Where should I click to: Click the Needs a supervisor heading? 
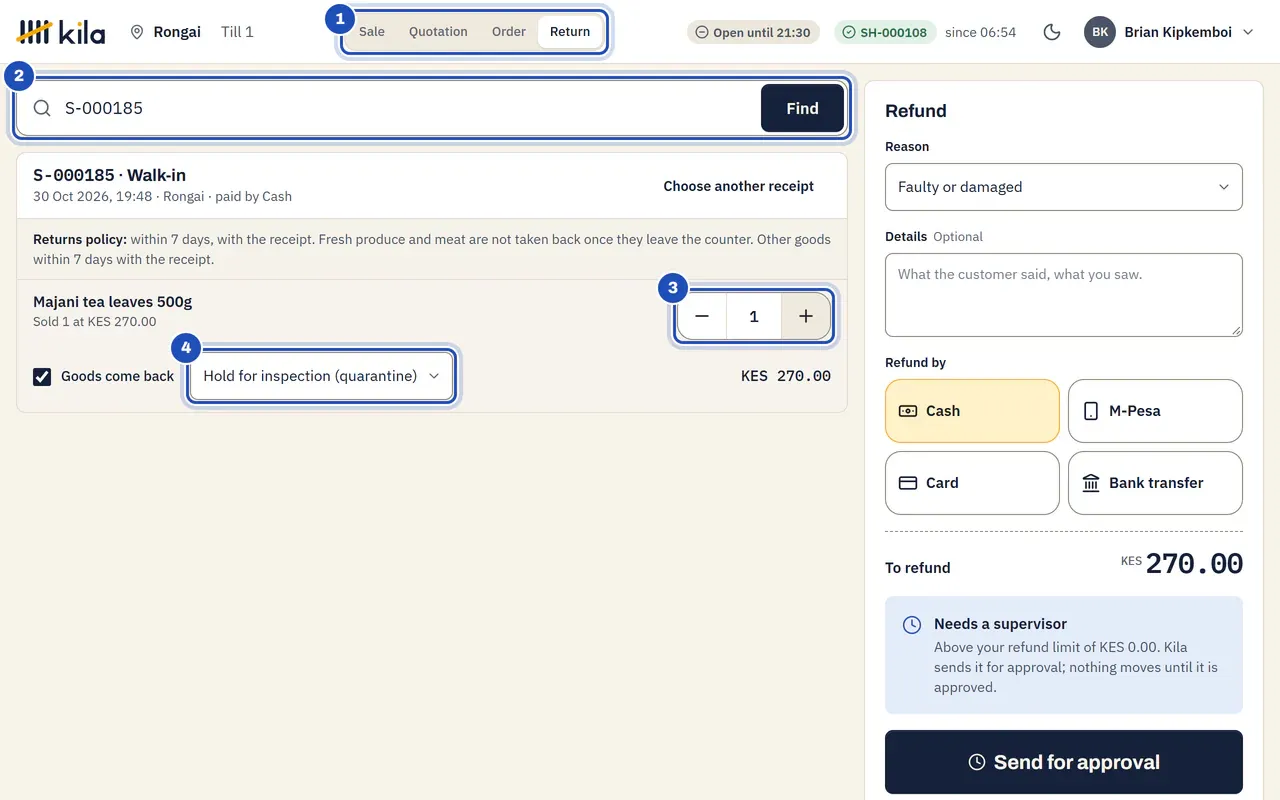[1000, 624]
